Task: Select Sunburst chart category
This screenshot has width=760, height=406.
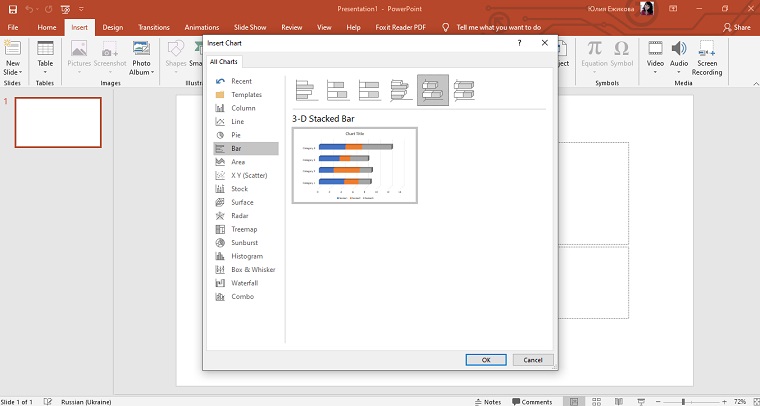Action: 245,243
